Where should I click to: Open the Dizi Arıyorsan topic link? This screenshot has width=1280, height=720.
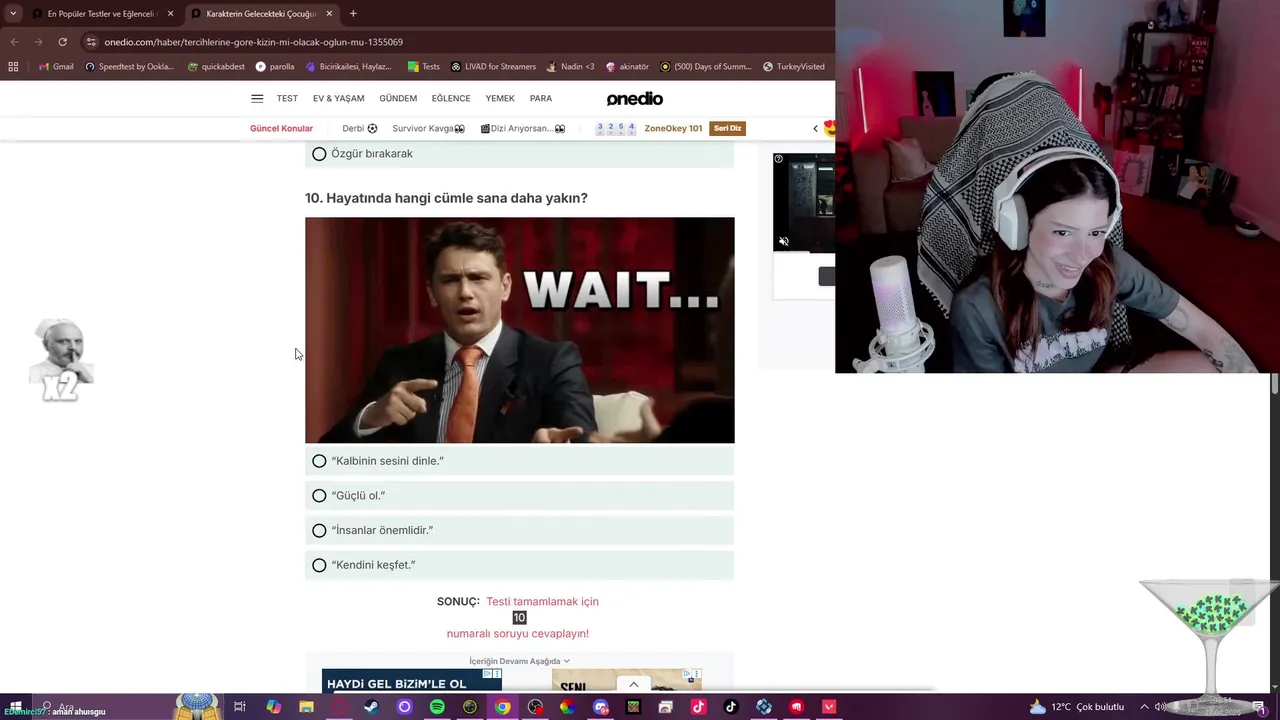(x=523, y=128)
